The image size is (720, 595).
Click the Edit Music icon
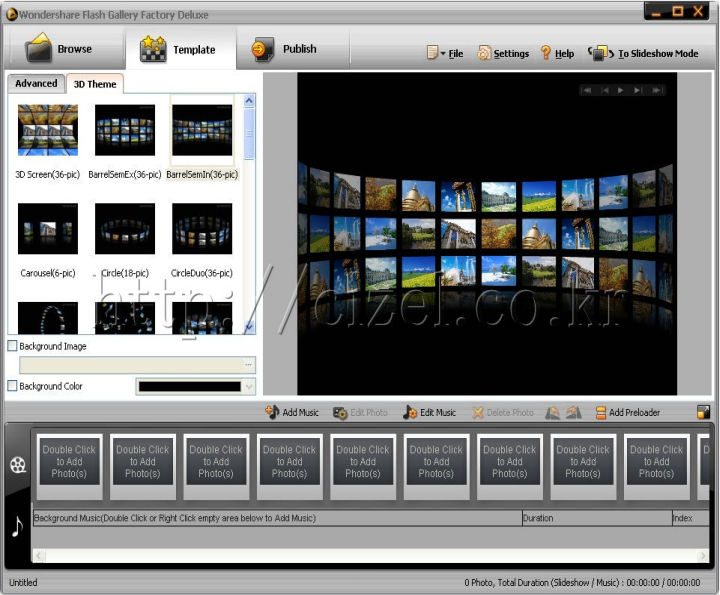[410, 412]
